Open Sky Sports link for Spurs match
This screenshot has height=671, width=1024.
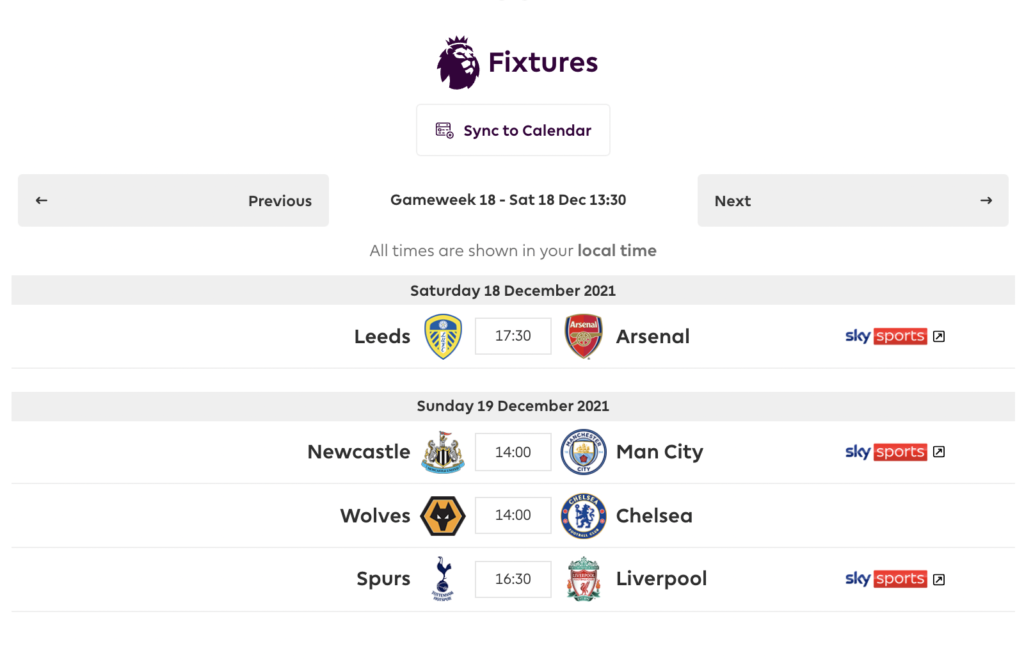tap(895, 579)
